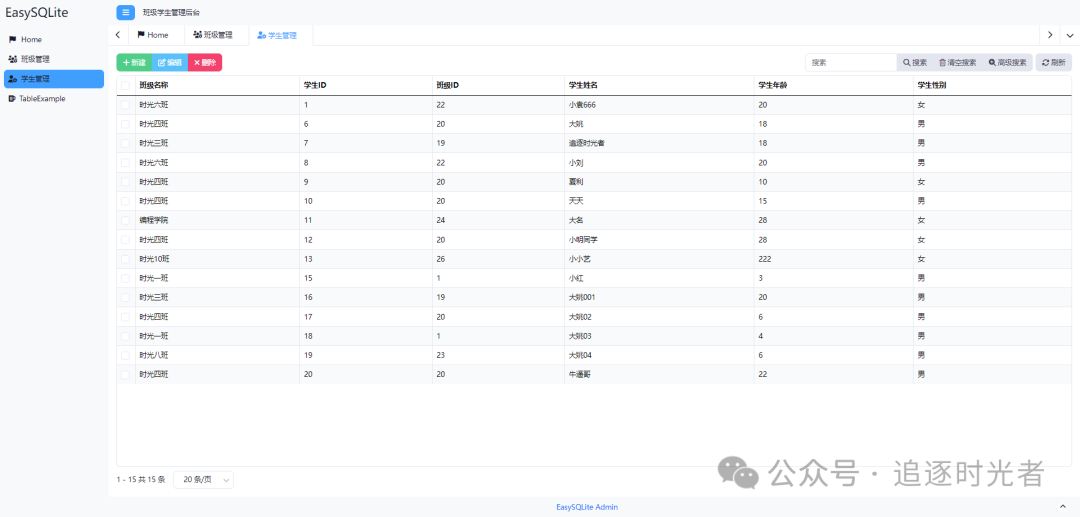Screen dimensions: 1080x517
Task: Click into the 搜索 search input field
Action: 851,62
